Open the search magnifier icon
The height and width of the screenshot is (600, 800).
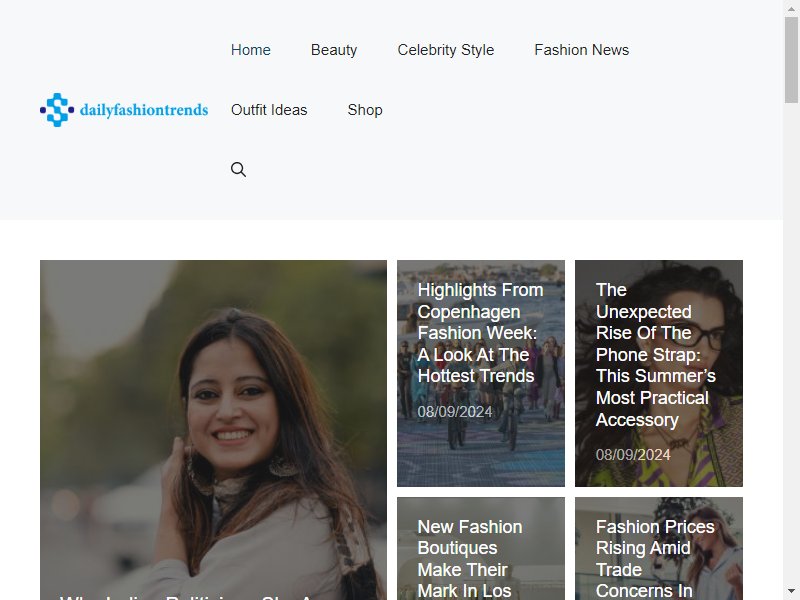238,169
